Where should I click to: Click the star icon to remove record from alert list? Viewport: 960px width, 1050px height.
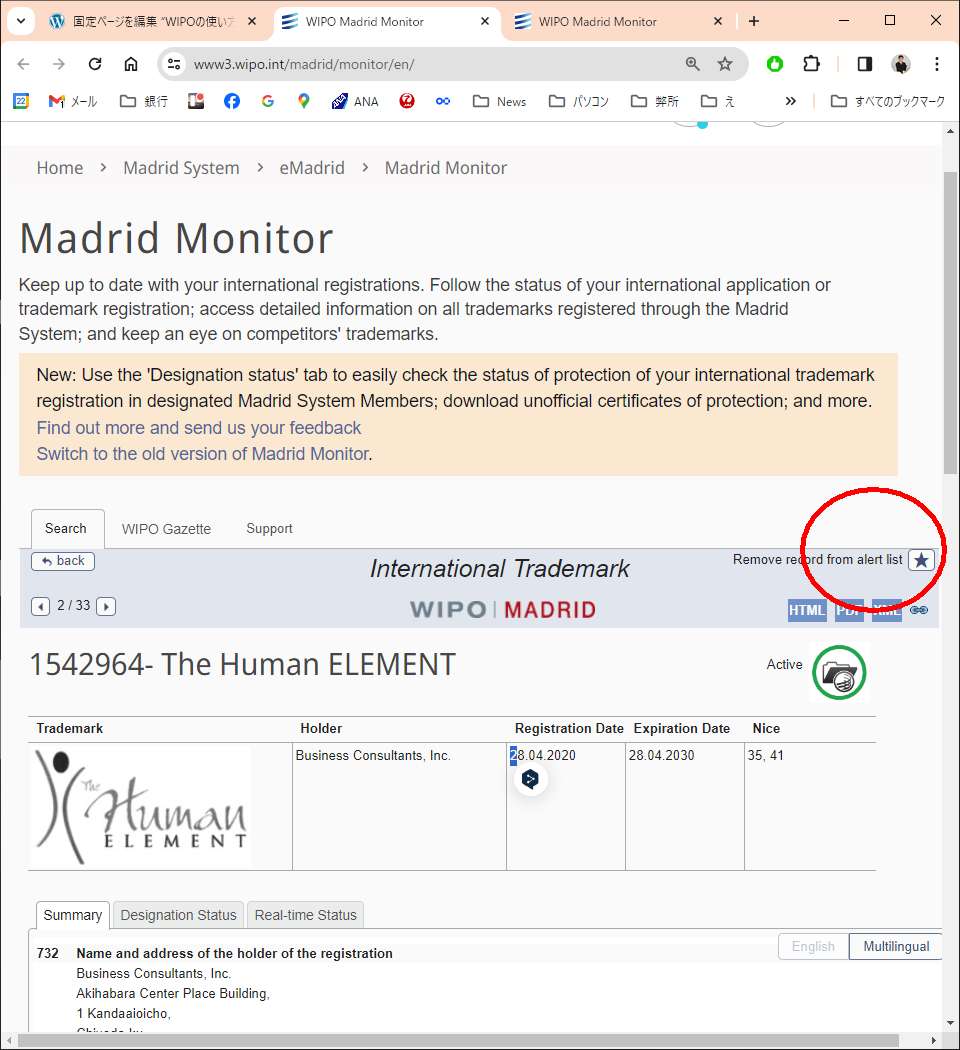tap(921, 560)
